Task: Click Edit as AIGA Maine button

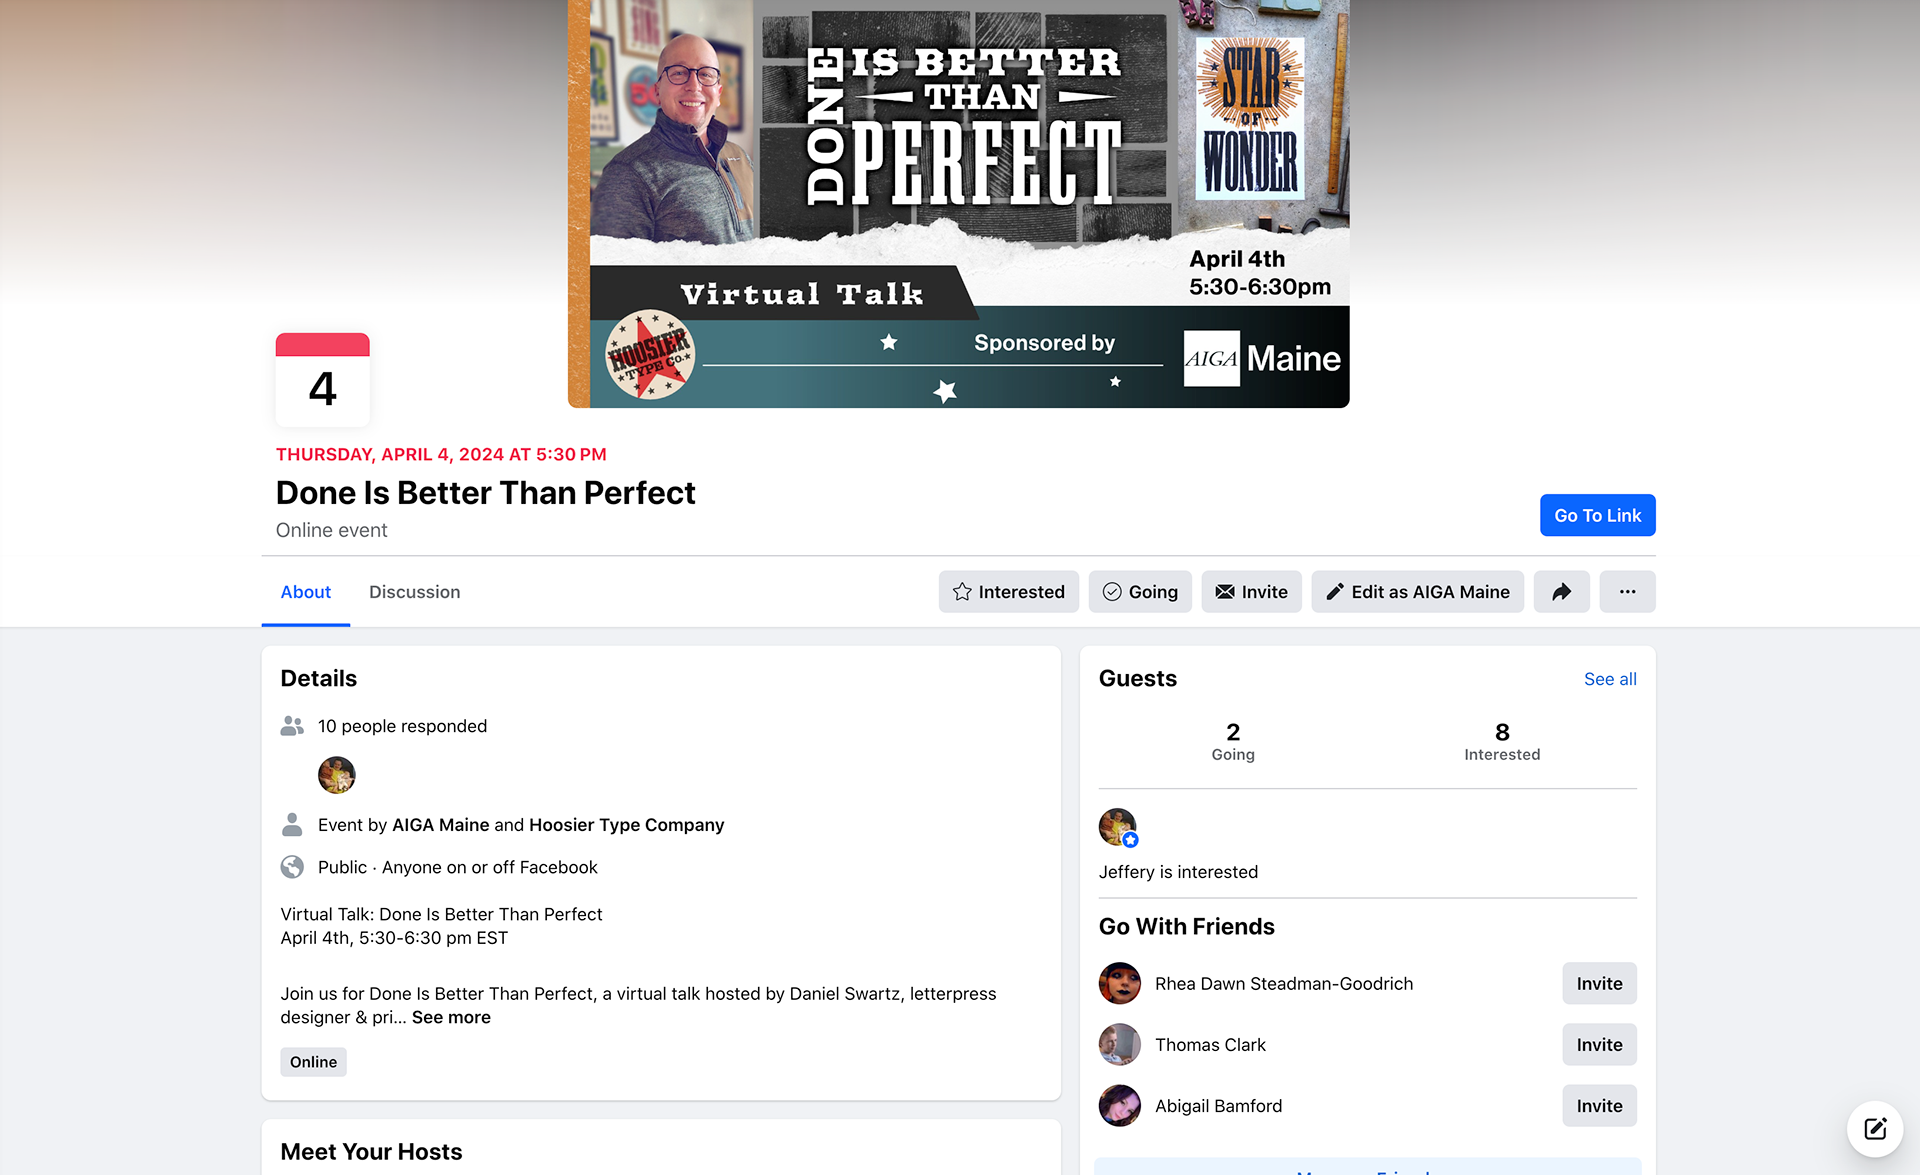Action: click(x=1417, y=592)
